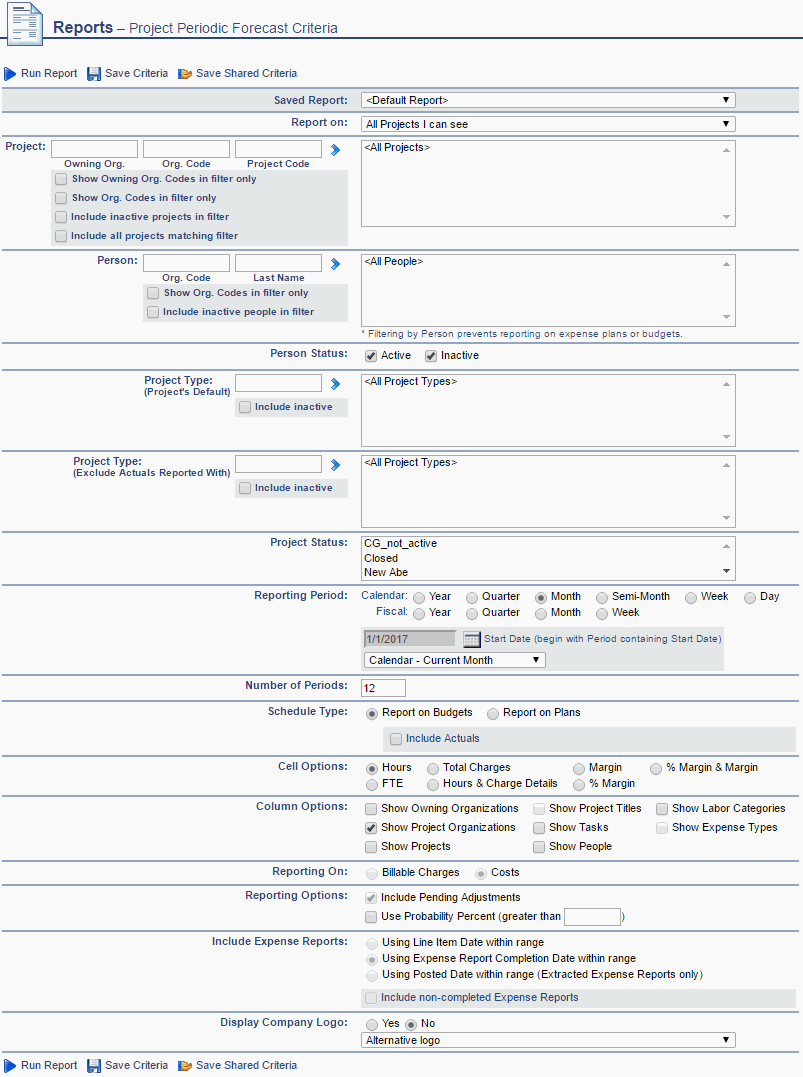Click the down arrow in All People list
This screenshot has width=803, height=1077.
[727, 317]
